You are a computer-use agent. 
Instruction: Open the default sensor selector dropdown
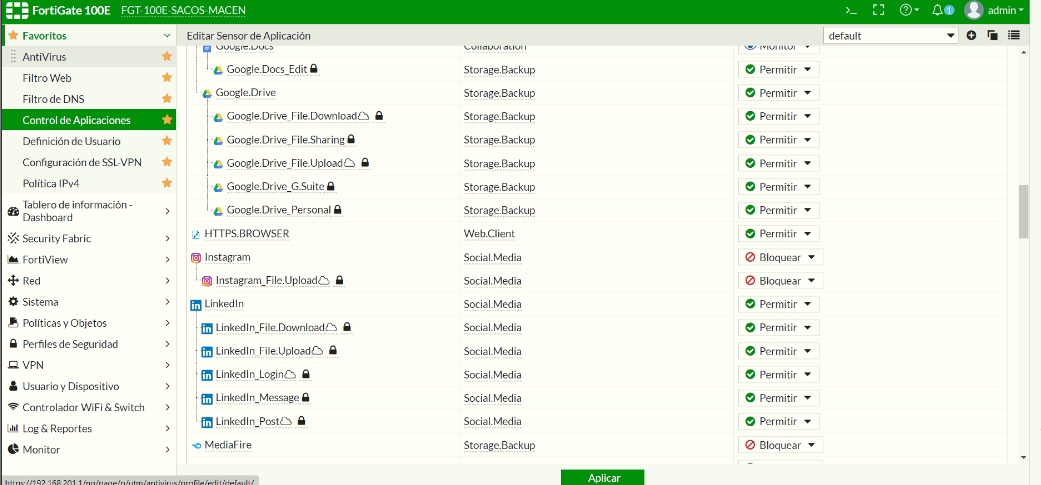pyautogui.click(x=891, y=35)
